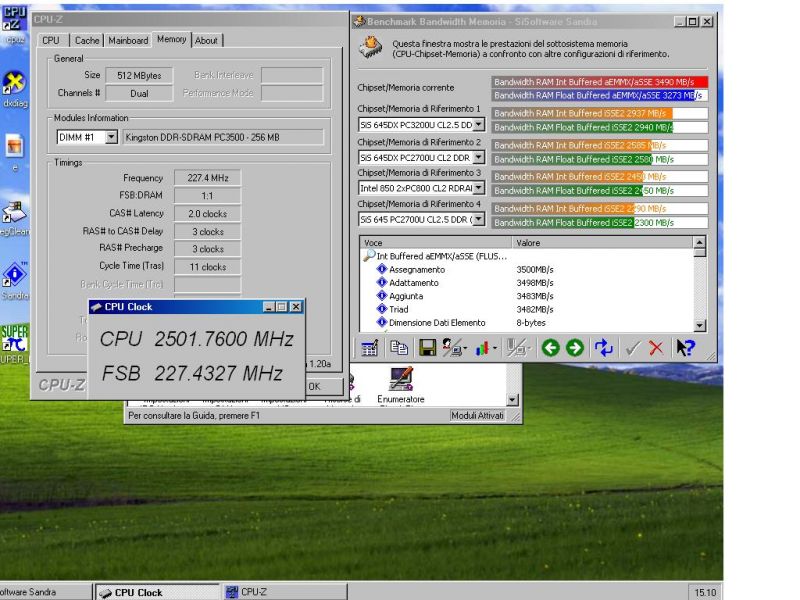Image resolution: width=800 pixels, height=600 pixels.
Task: Select the Assegnamento row in results
Action: (x=527, y=269)
